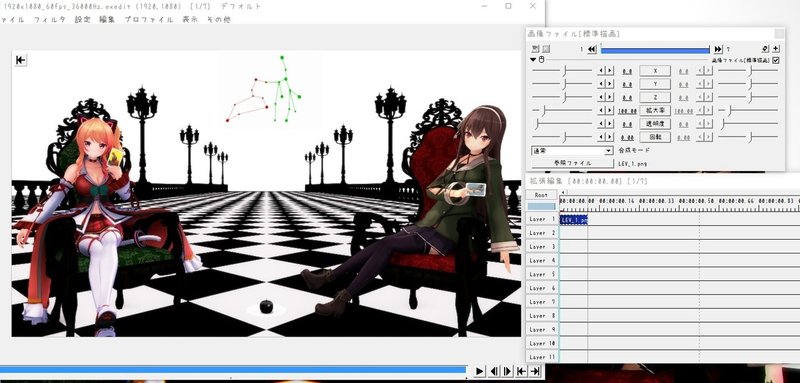Jump to first frame with main playback bar

tap(521, 371)
